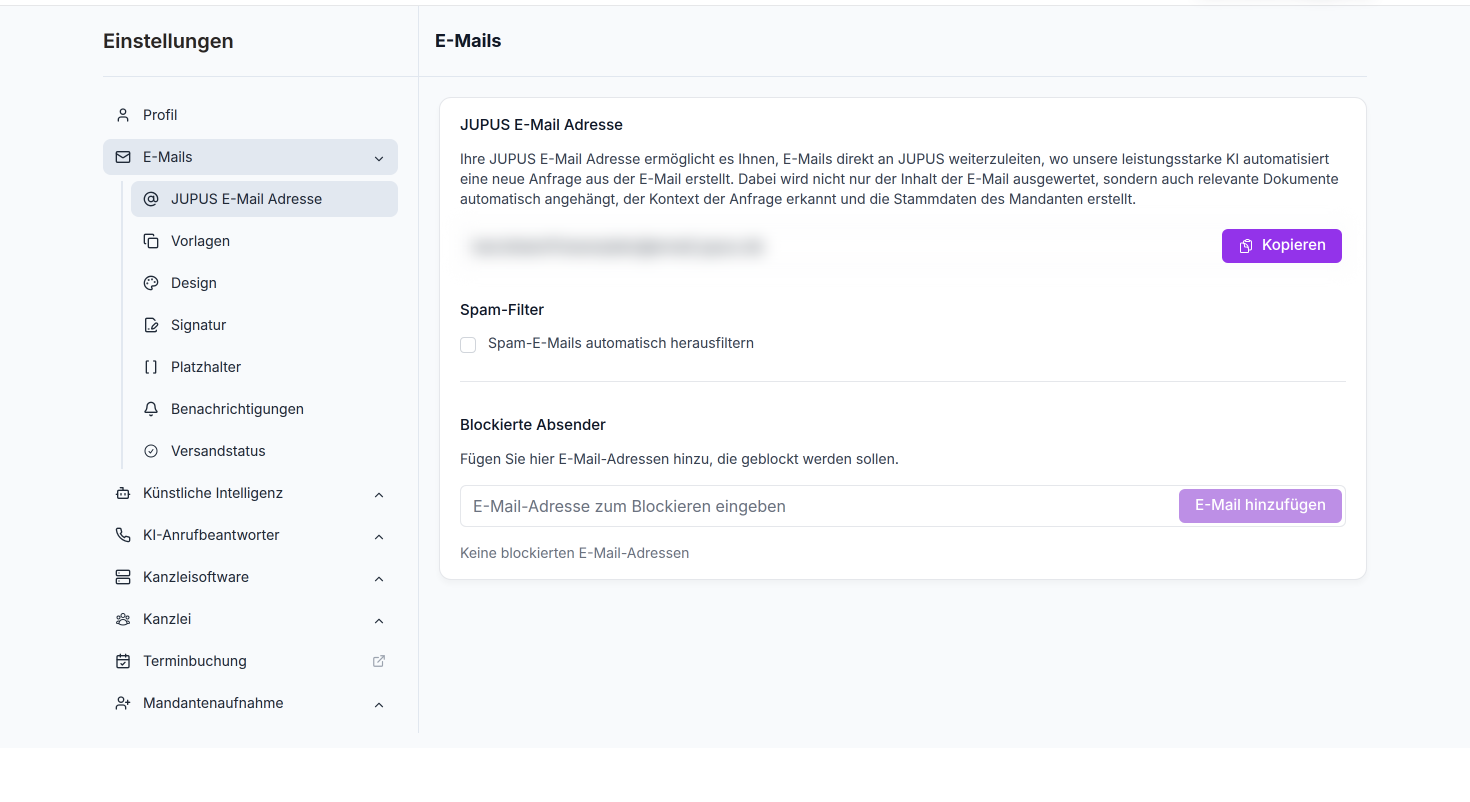
Task: Click the Blockierte Absender heading
Action: 533,425
